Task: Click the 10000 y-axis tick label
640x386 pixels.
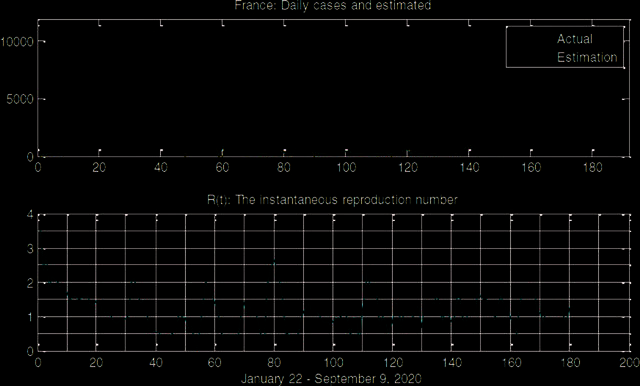Action: click(x=17, y=42)
